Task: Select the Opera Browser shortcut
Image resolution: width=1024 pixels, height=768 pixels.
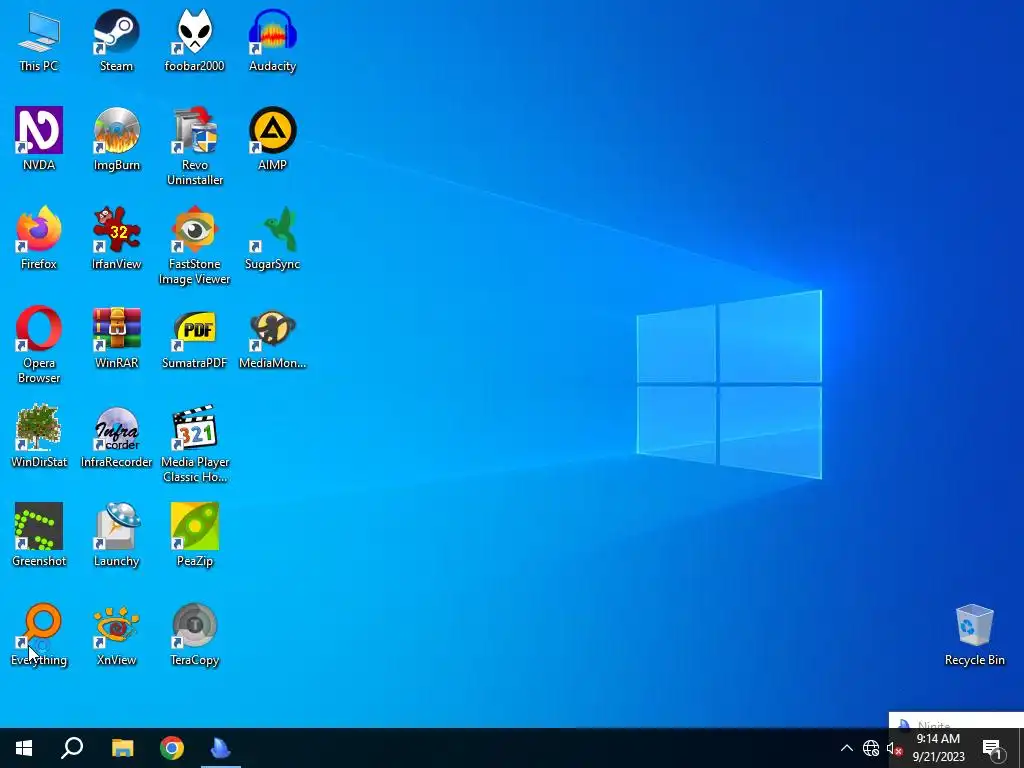Action: 39,345
